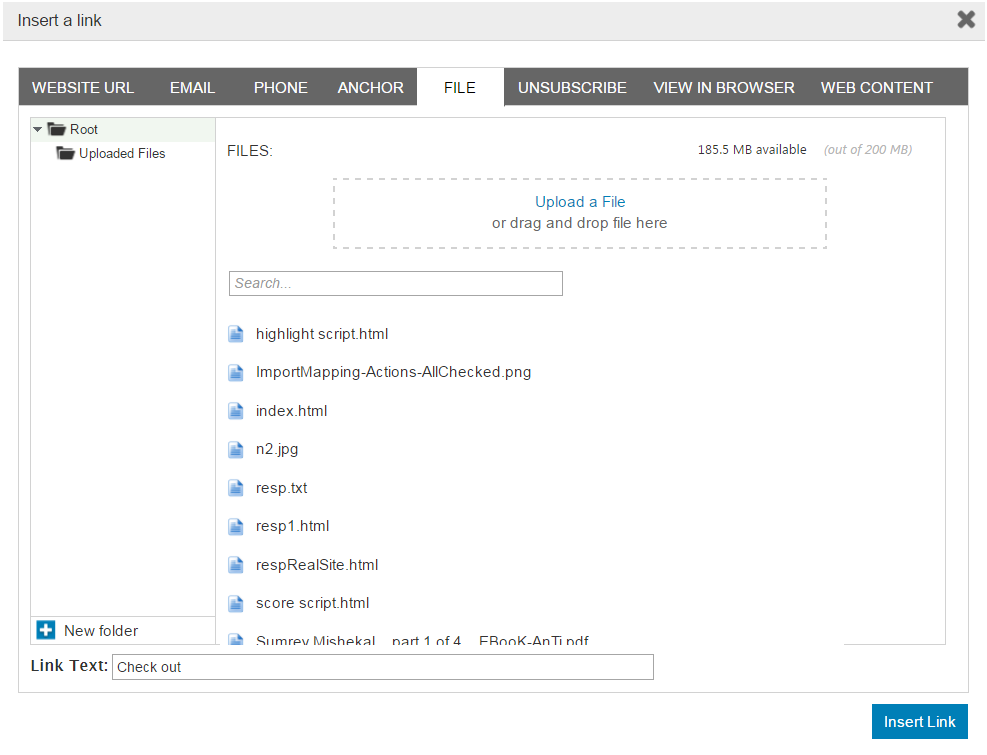Focus the file Search field
Screen dimensions: 987x755
click(395, 283)
